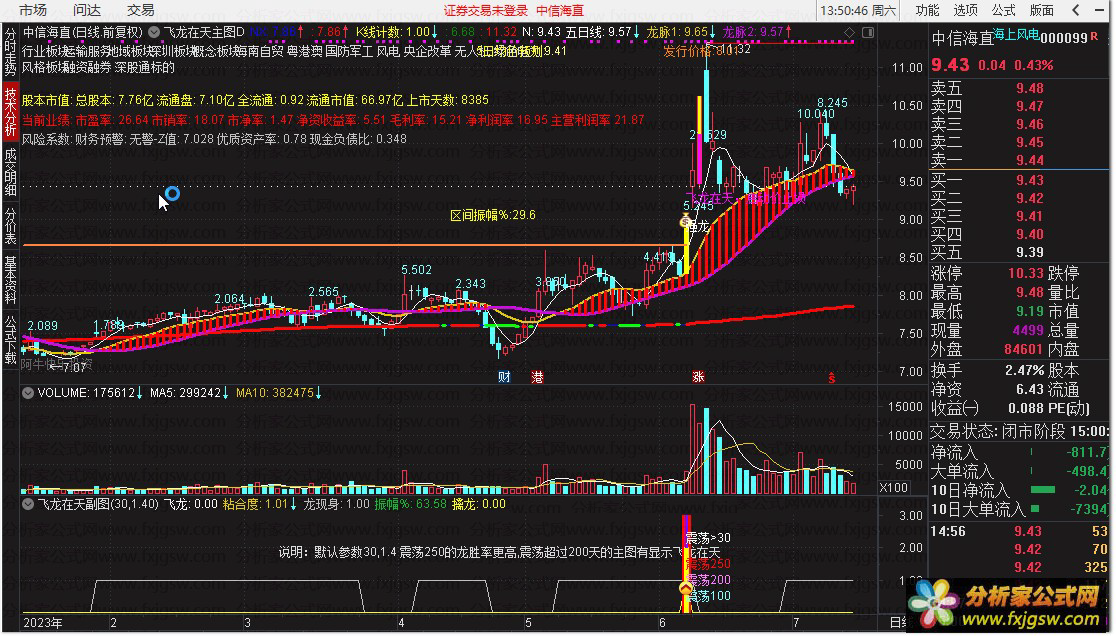Click 2023年 on the time axis
This screenshot has height=636, width=1116.
pos(43,622)
